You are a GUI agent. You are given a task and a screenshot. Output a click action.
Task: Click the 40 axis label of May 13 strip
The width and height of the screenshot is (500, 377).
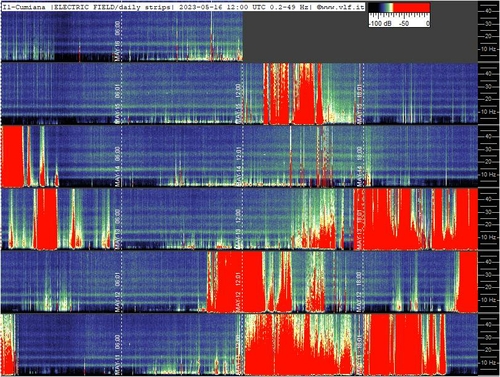coord(488,199)
